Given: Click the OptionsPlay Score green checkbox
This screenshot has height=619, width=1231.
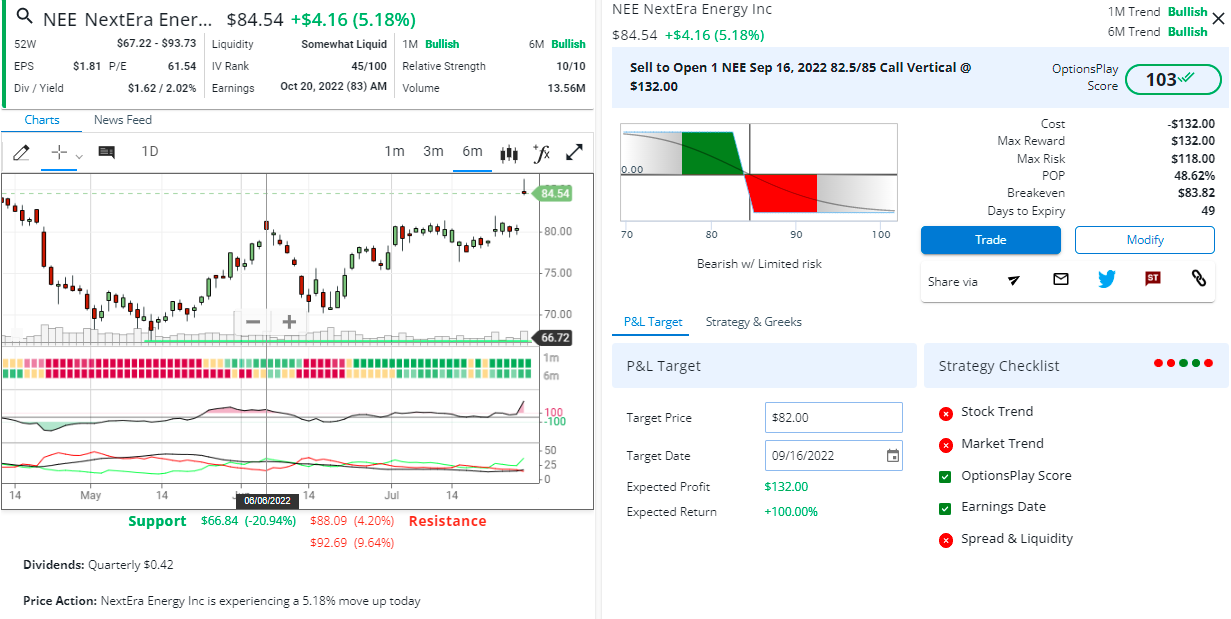Looking at the screenshot, I should pyautogui.click(x=945, y=477).
